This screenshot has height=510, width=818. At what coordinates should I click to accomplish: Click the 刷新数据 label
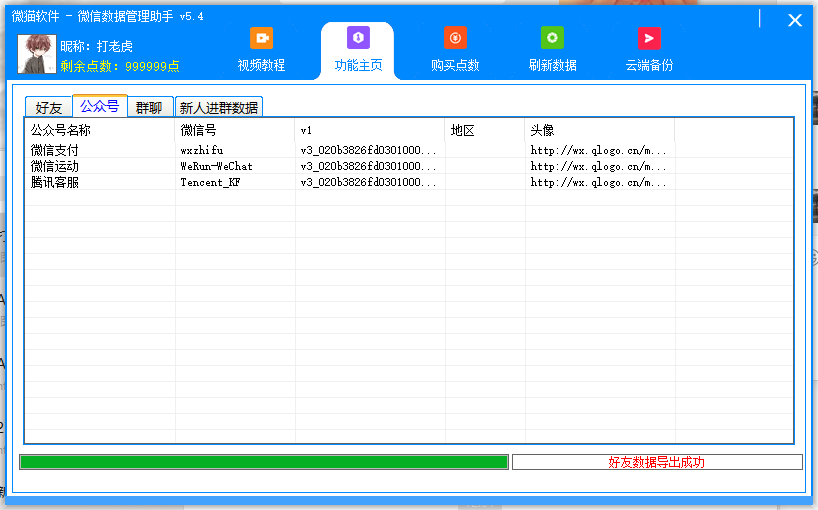click(x=552, y=65)
